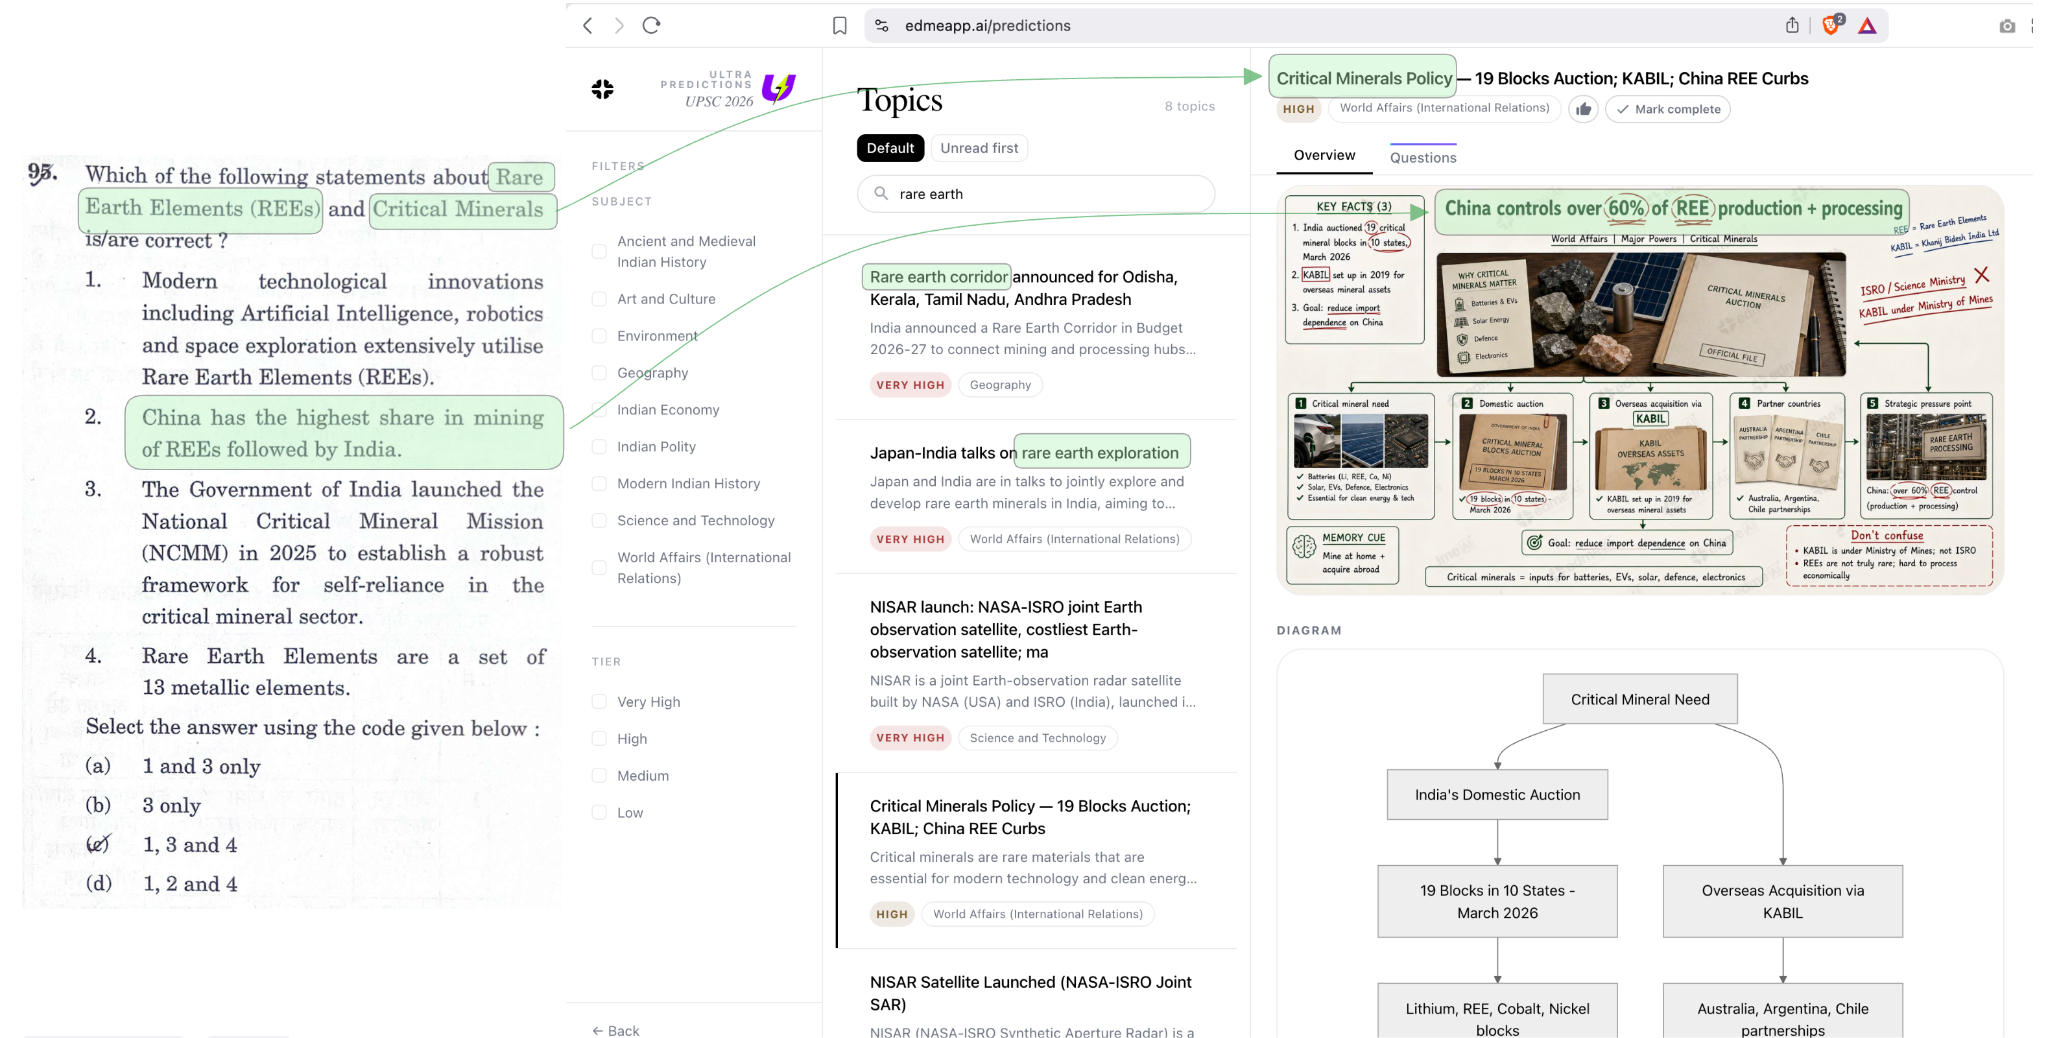Click the address bar URL edmeapp.ai/predictions
The width and height of the screenshot is (2048, 1038).
(988, 26)
